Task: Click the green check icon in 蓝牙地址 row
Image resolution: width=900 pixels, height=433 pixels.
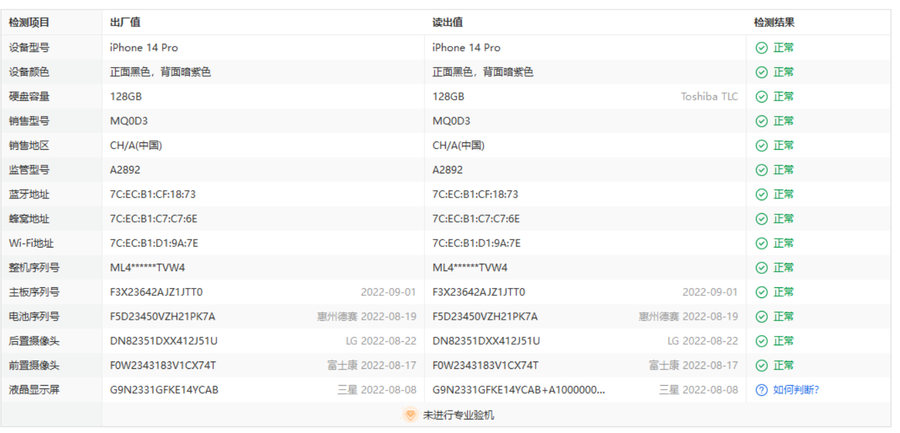Action: [x=761, y=195]
